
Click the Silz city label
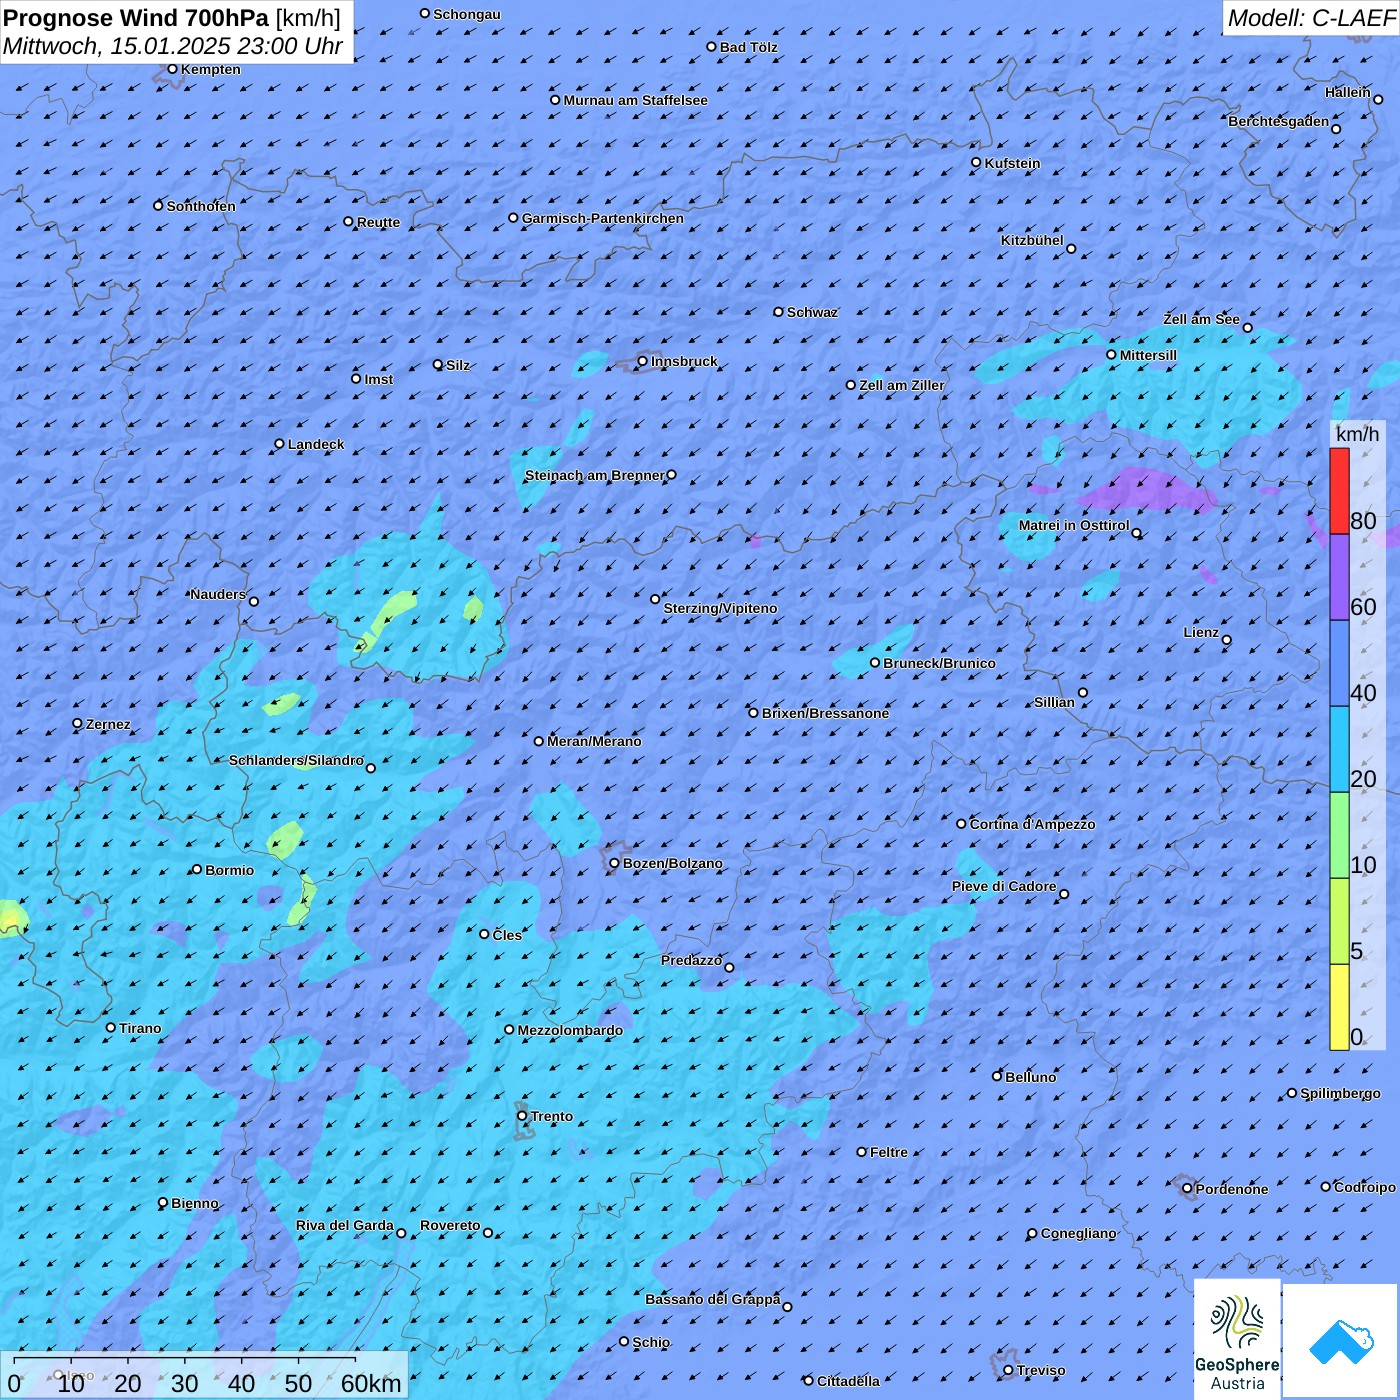[x=457, y=365]
